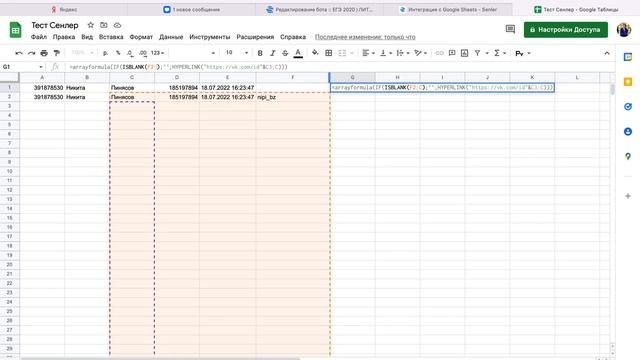
Task: Open Tasks in the side panel
Action: [x=628, y=107]
